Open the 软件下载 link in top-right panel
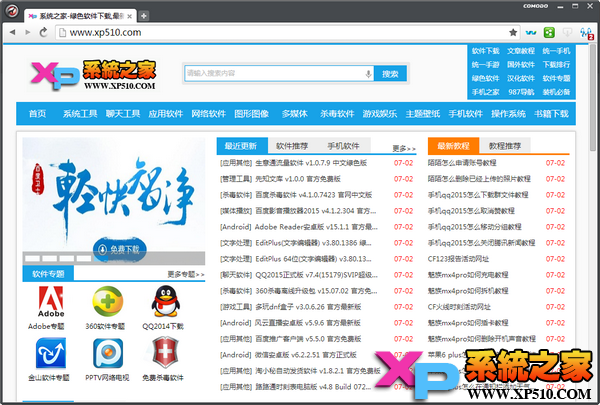 pyautogui.click(x=486, y=51)
